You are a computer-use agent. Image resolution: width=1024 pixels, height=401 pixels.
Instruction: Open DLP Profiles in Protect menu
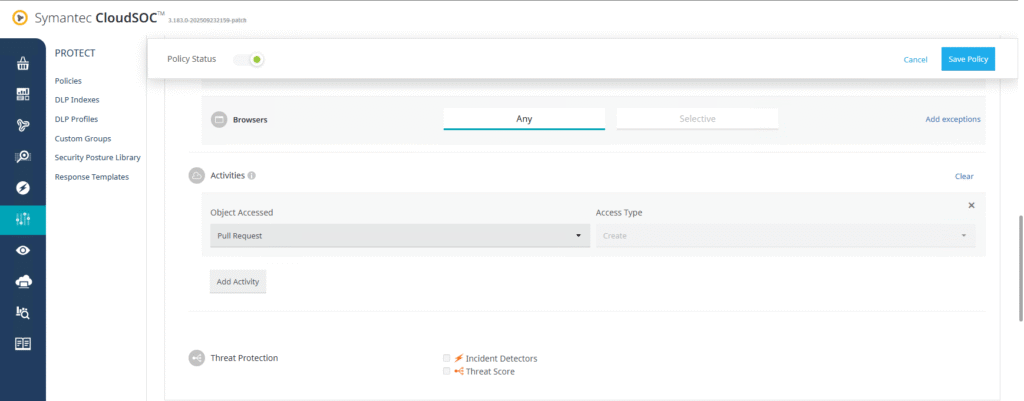77,119
